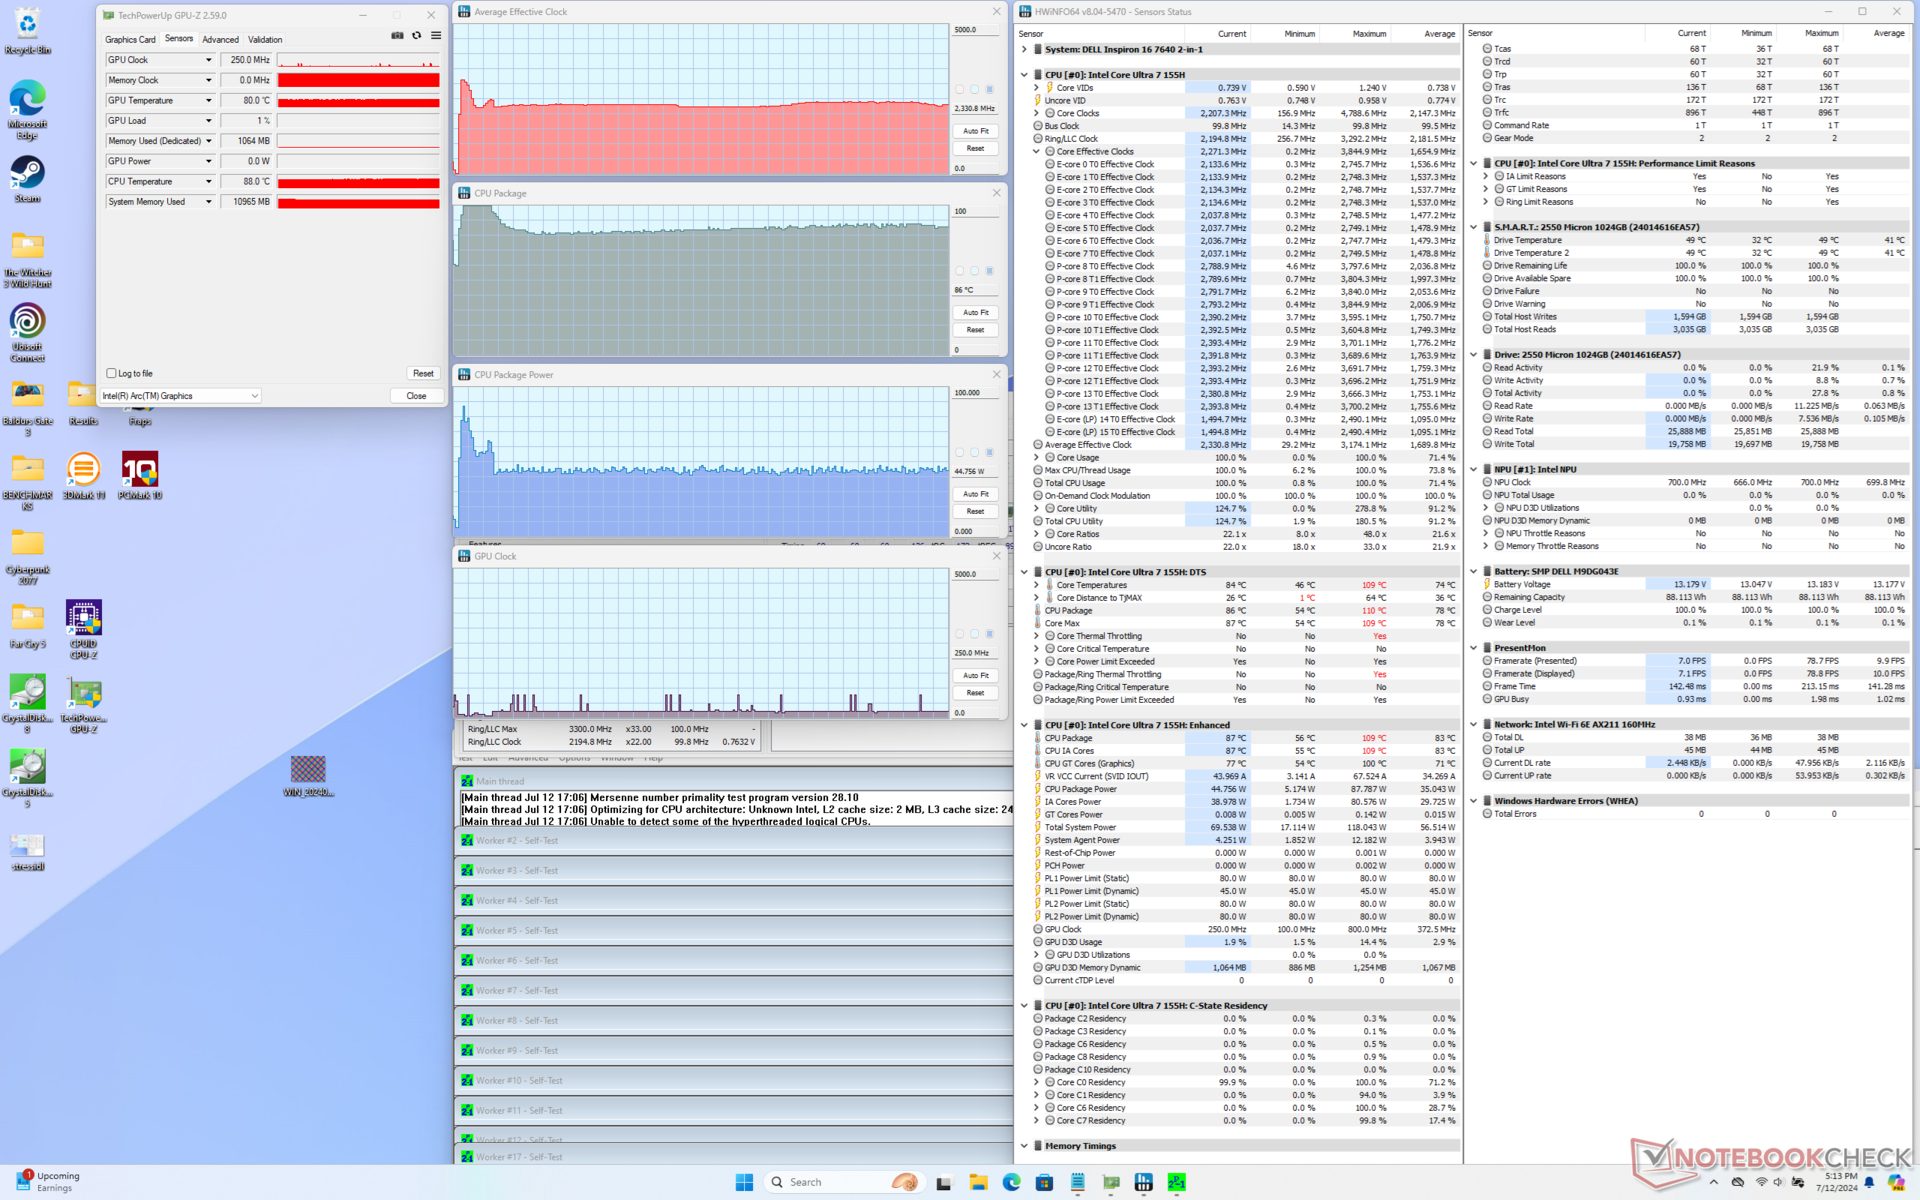The image size is (1920, 1200).
Task: Open the Cyberpunk 2077 folder icon
Action: pyautogui.click(x=28, y=556)
